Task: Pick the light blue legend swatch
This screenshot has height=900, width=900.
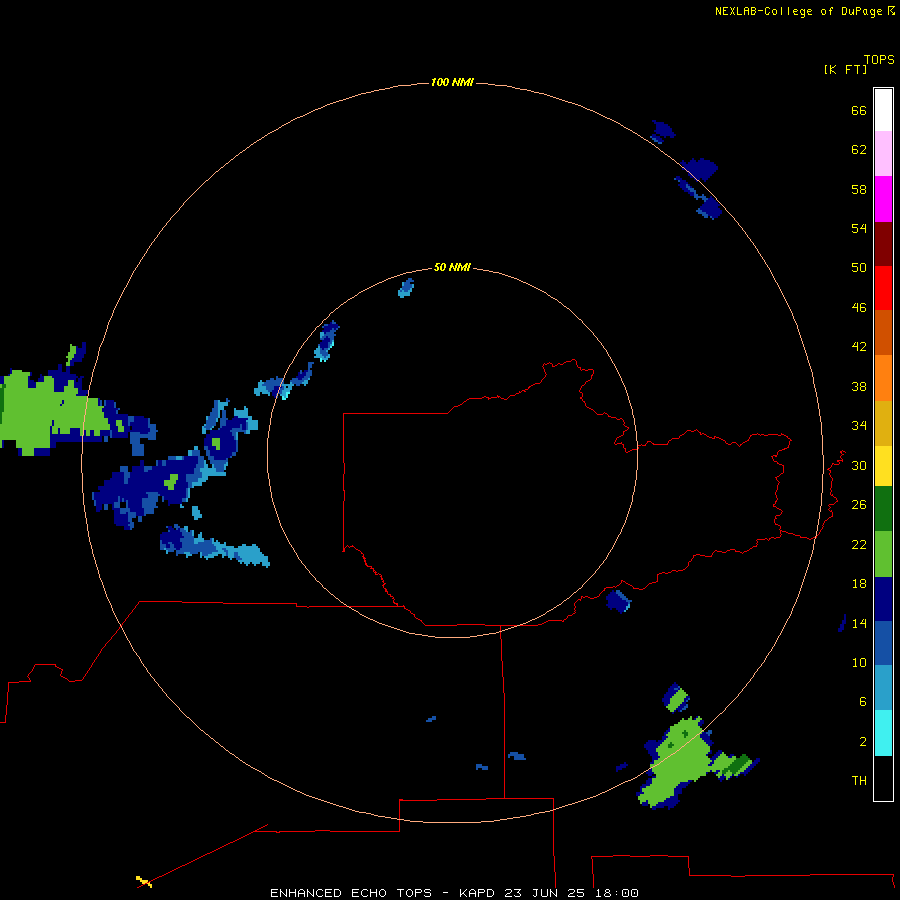Action: tap(883, 688)
